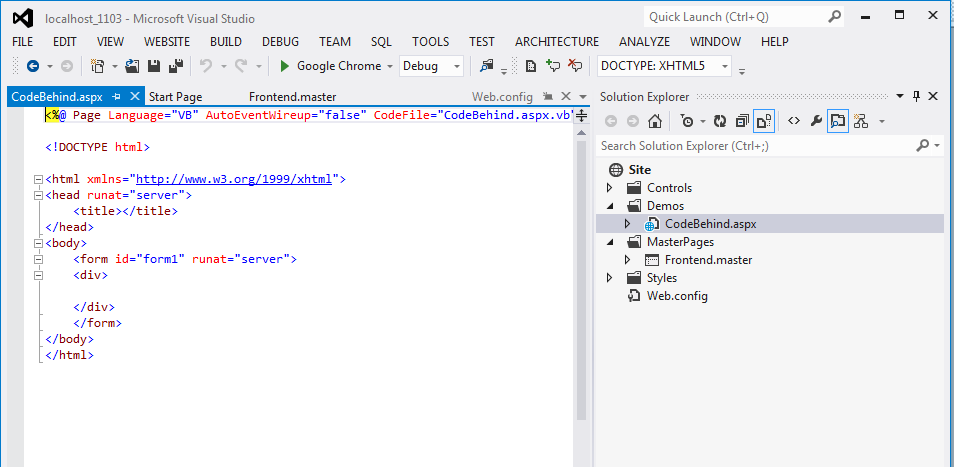Switch to the Start Page tab
This screenshot has height=467, width=954.
(x=175, y=97)
